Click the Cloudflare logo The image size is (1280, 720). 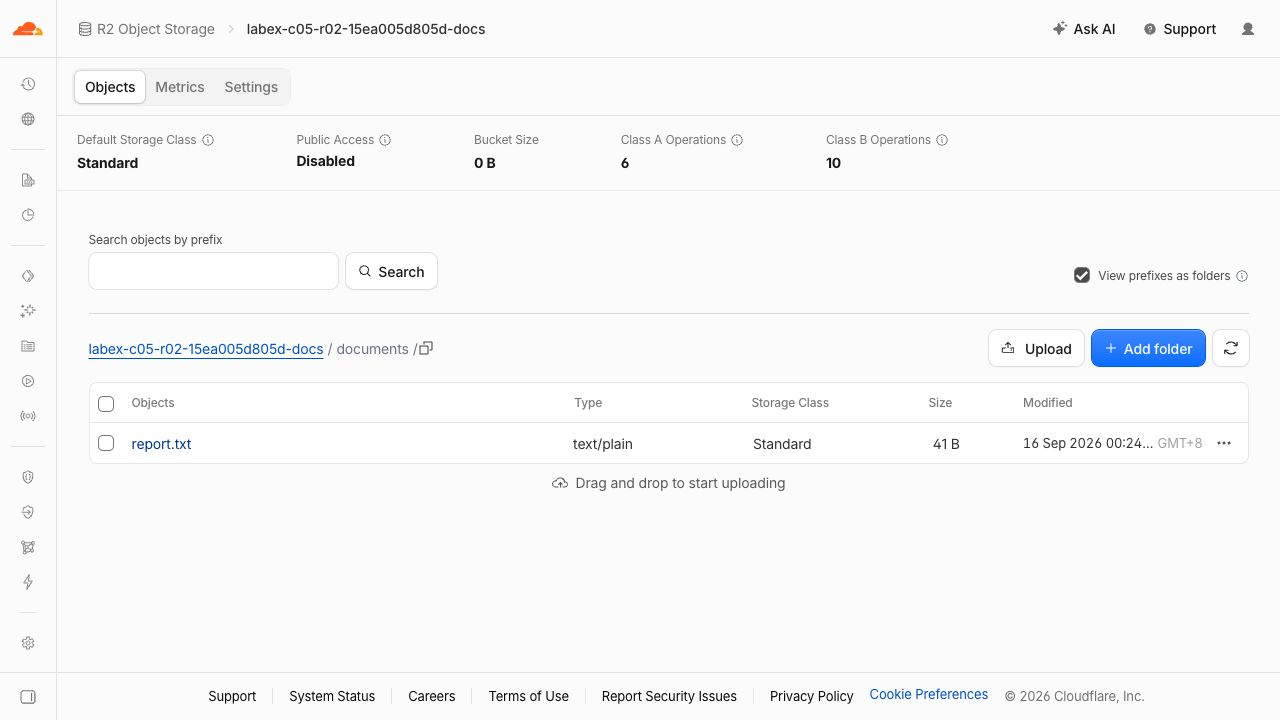point(28,29)
